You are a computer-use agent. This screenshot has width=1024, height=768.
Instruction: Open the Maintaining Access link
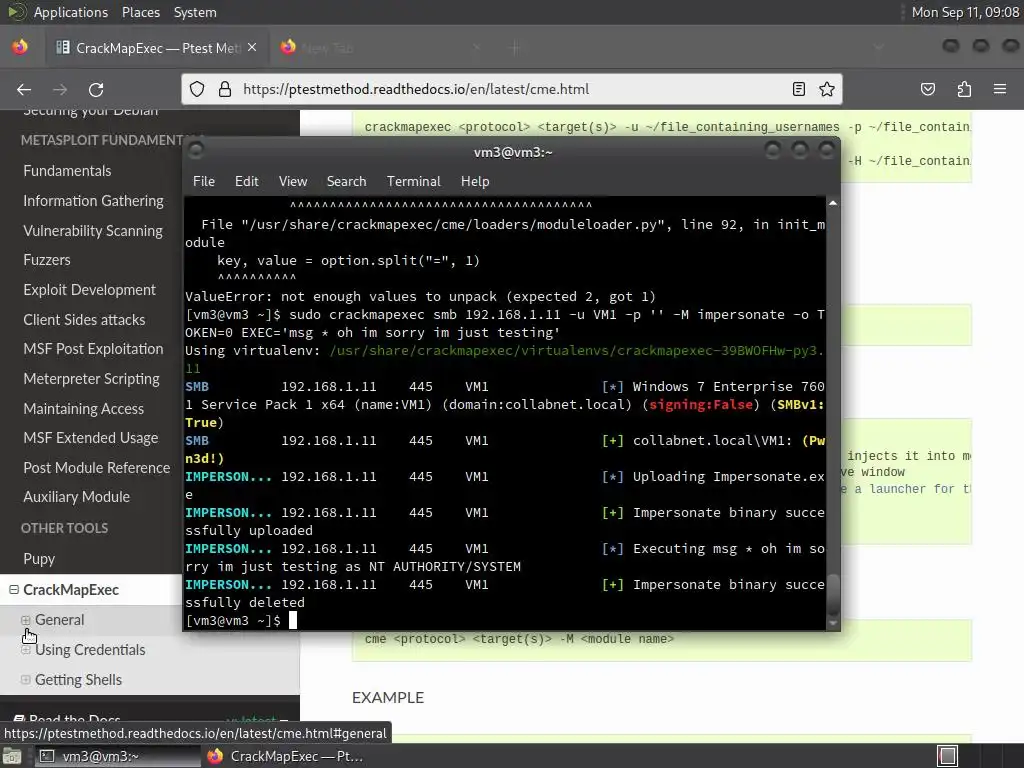(84, 409)
